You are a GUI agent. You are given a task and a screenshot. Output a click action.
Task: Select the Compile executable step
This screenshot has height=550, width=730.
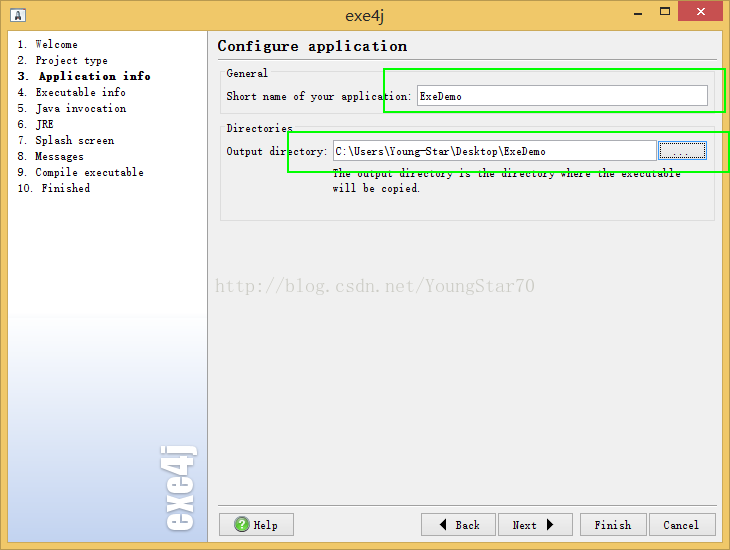81,172
